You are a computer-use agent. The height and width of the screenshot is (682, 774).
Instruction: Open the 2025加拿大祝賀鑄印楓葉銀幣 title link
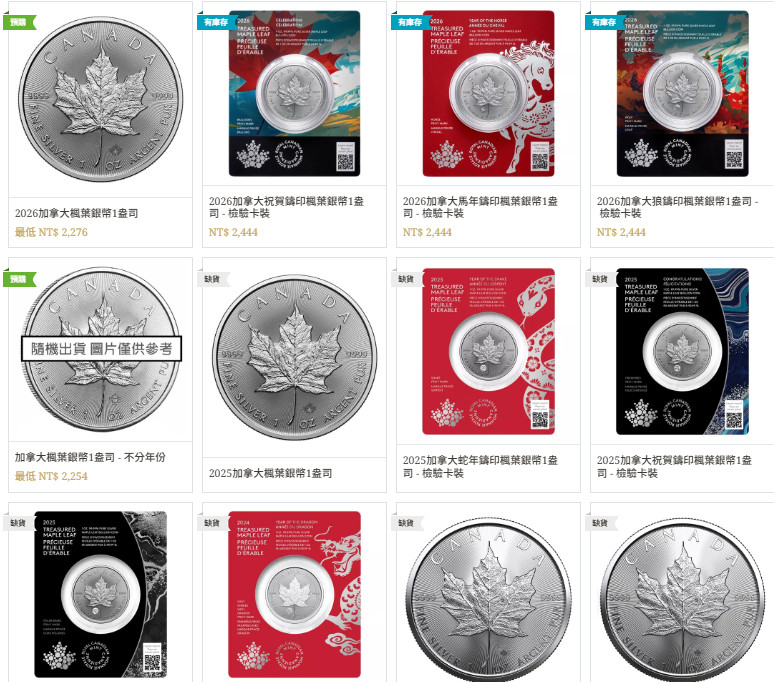674,467
